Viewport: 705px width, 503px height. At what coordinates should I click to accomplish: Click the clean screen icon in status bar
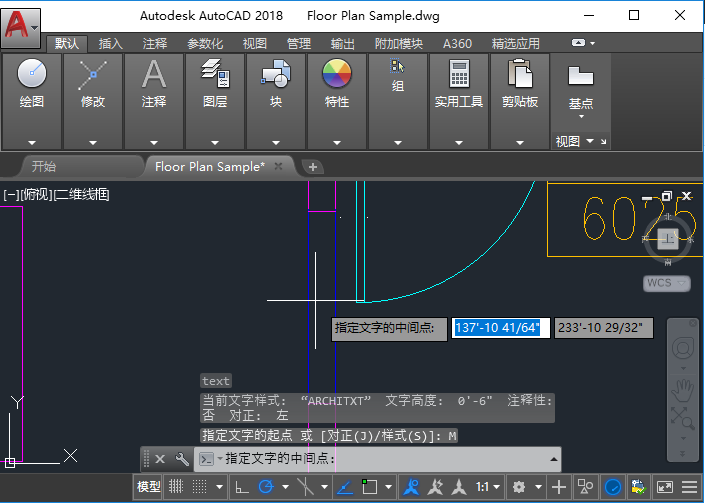(665, 487)
